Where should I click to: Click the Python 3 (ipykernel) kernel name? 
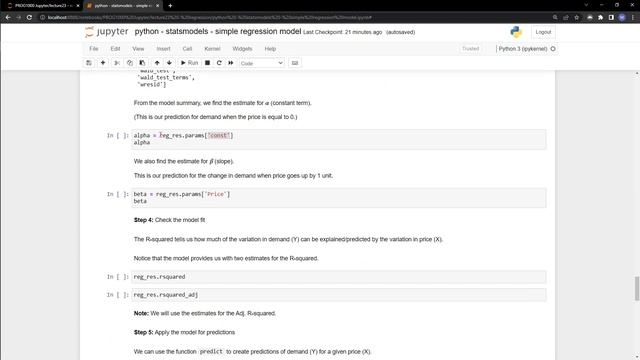pyautogui.click(x=523, y=49)
